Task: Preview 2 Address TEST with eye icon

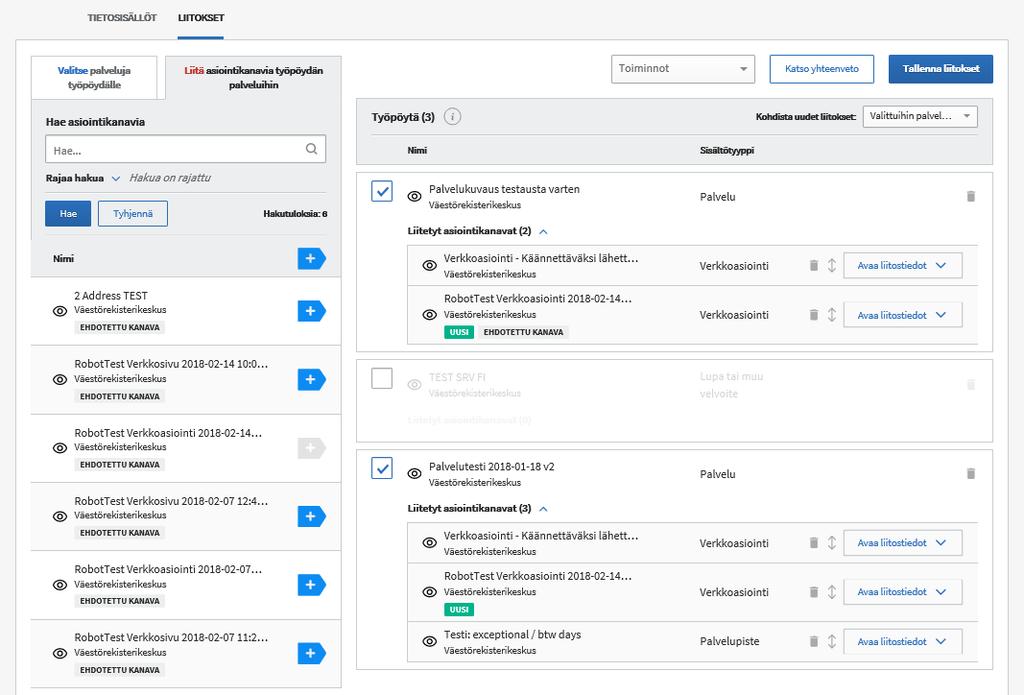Action: [x=59, y=311]
